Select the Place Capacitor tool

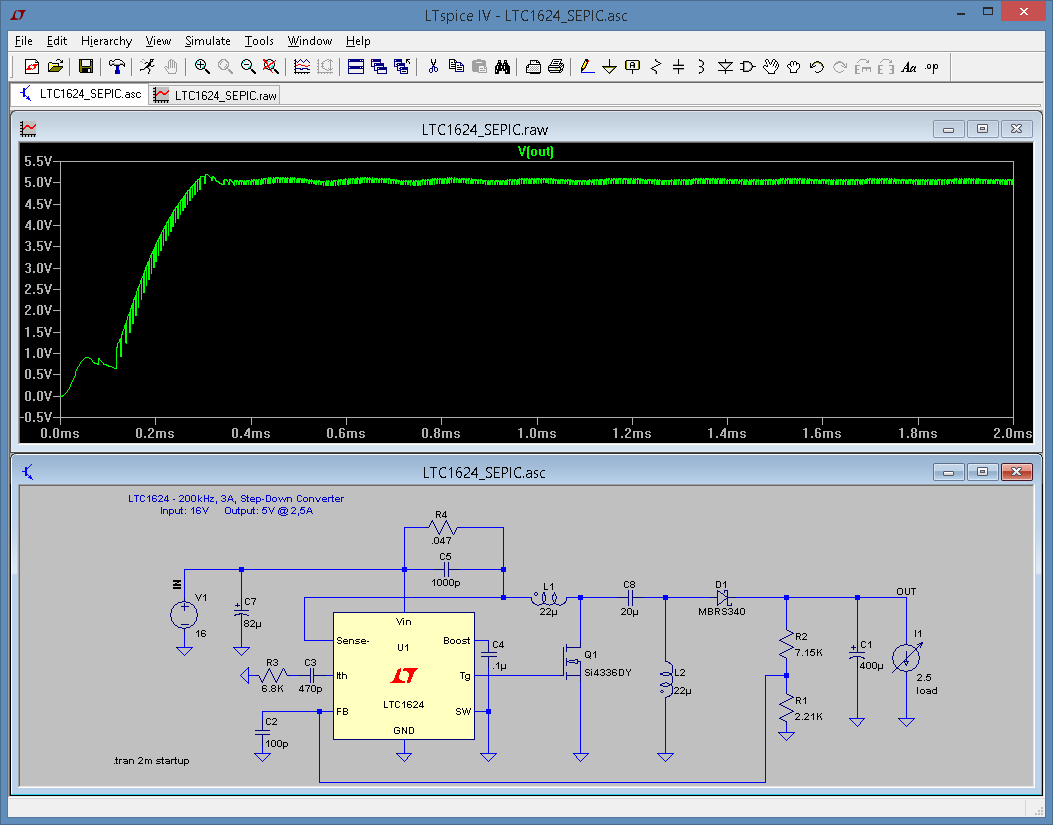[678, 67]
